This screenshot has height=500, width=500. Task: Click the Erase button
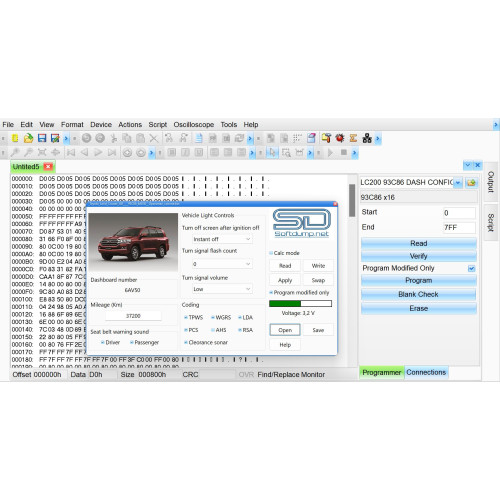tap(419, 308)
